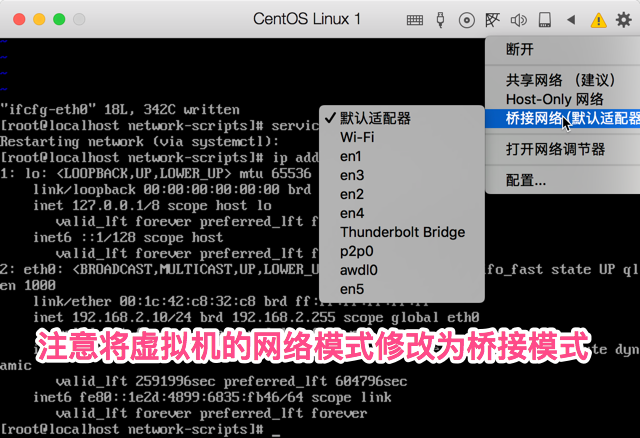Choose Host-Only 网络 mode
This screenshot has width=640, height=438.
[562, 99]
